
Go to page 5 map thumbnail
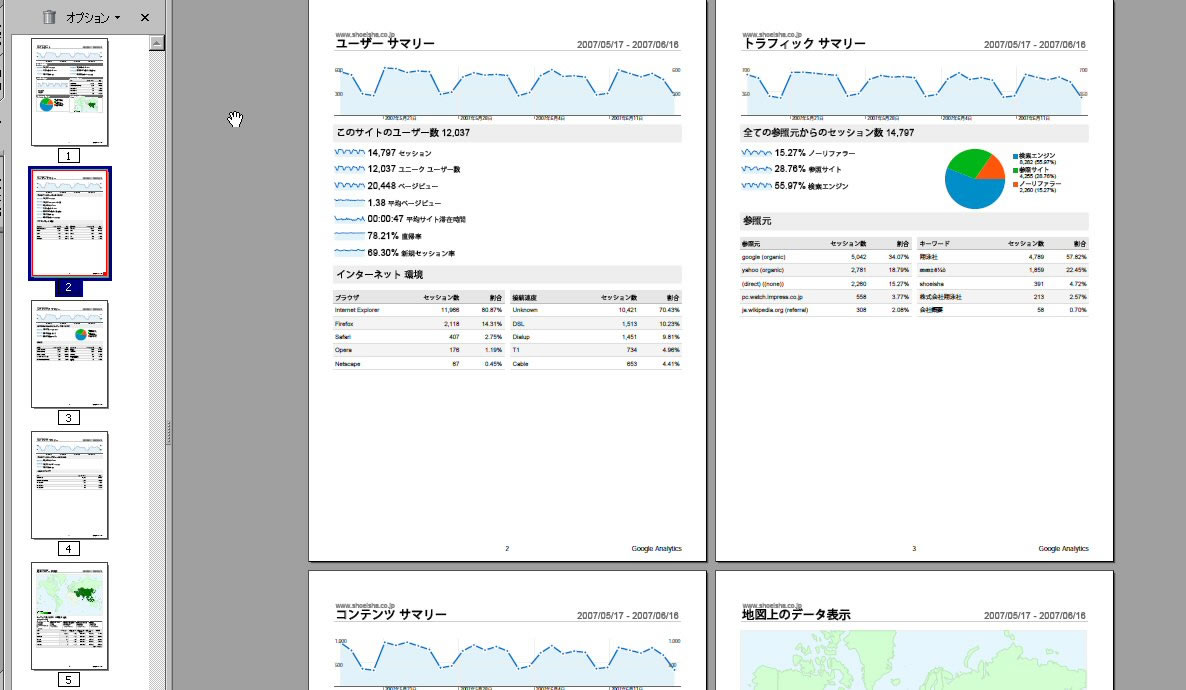coord(69,616)
